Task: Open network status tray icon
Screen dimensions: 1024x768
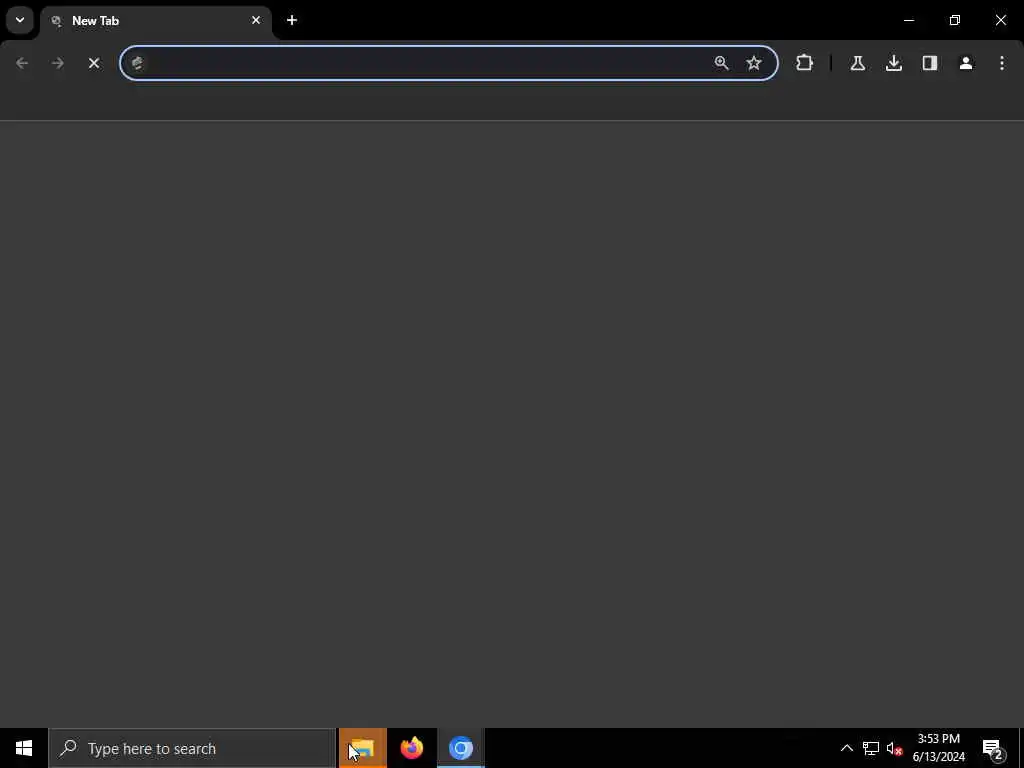Action: coord(871,748)
